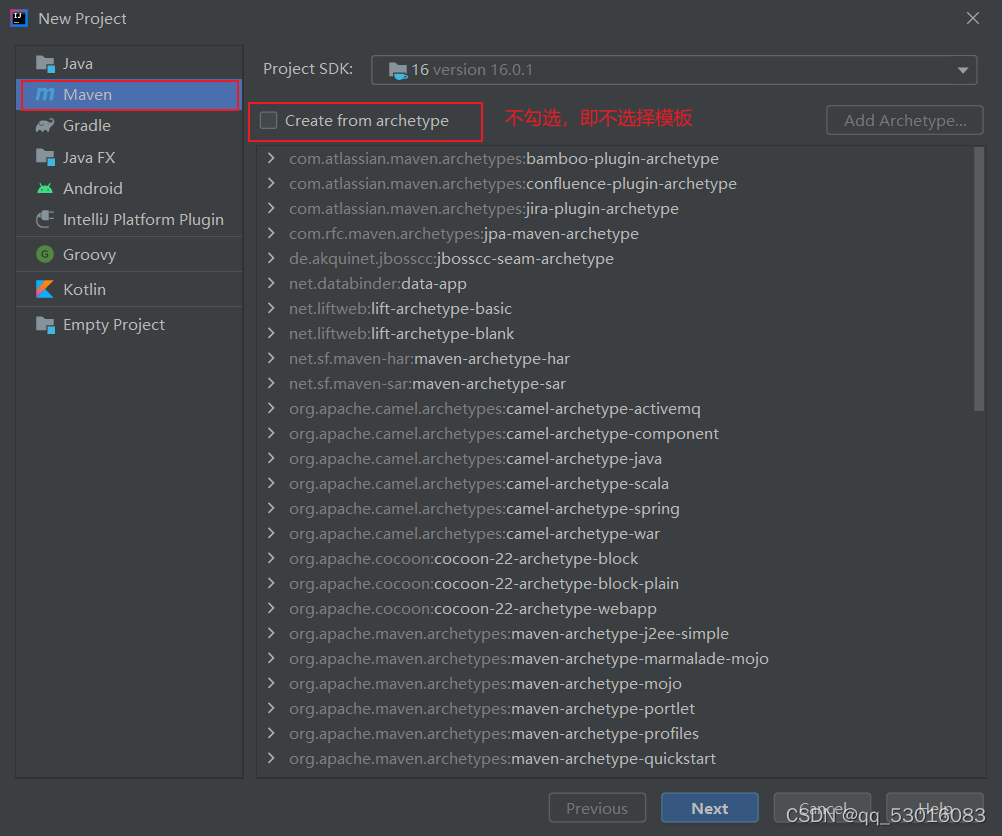Click the Java folder icon in sidebar

pyautogui.click(x=45, y=64)
